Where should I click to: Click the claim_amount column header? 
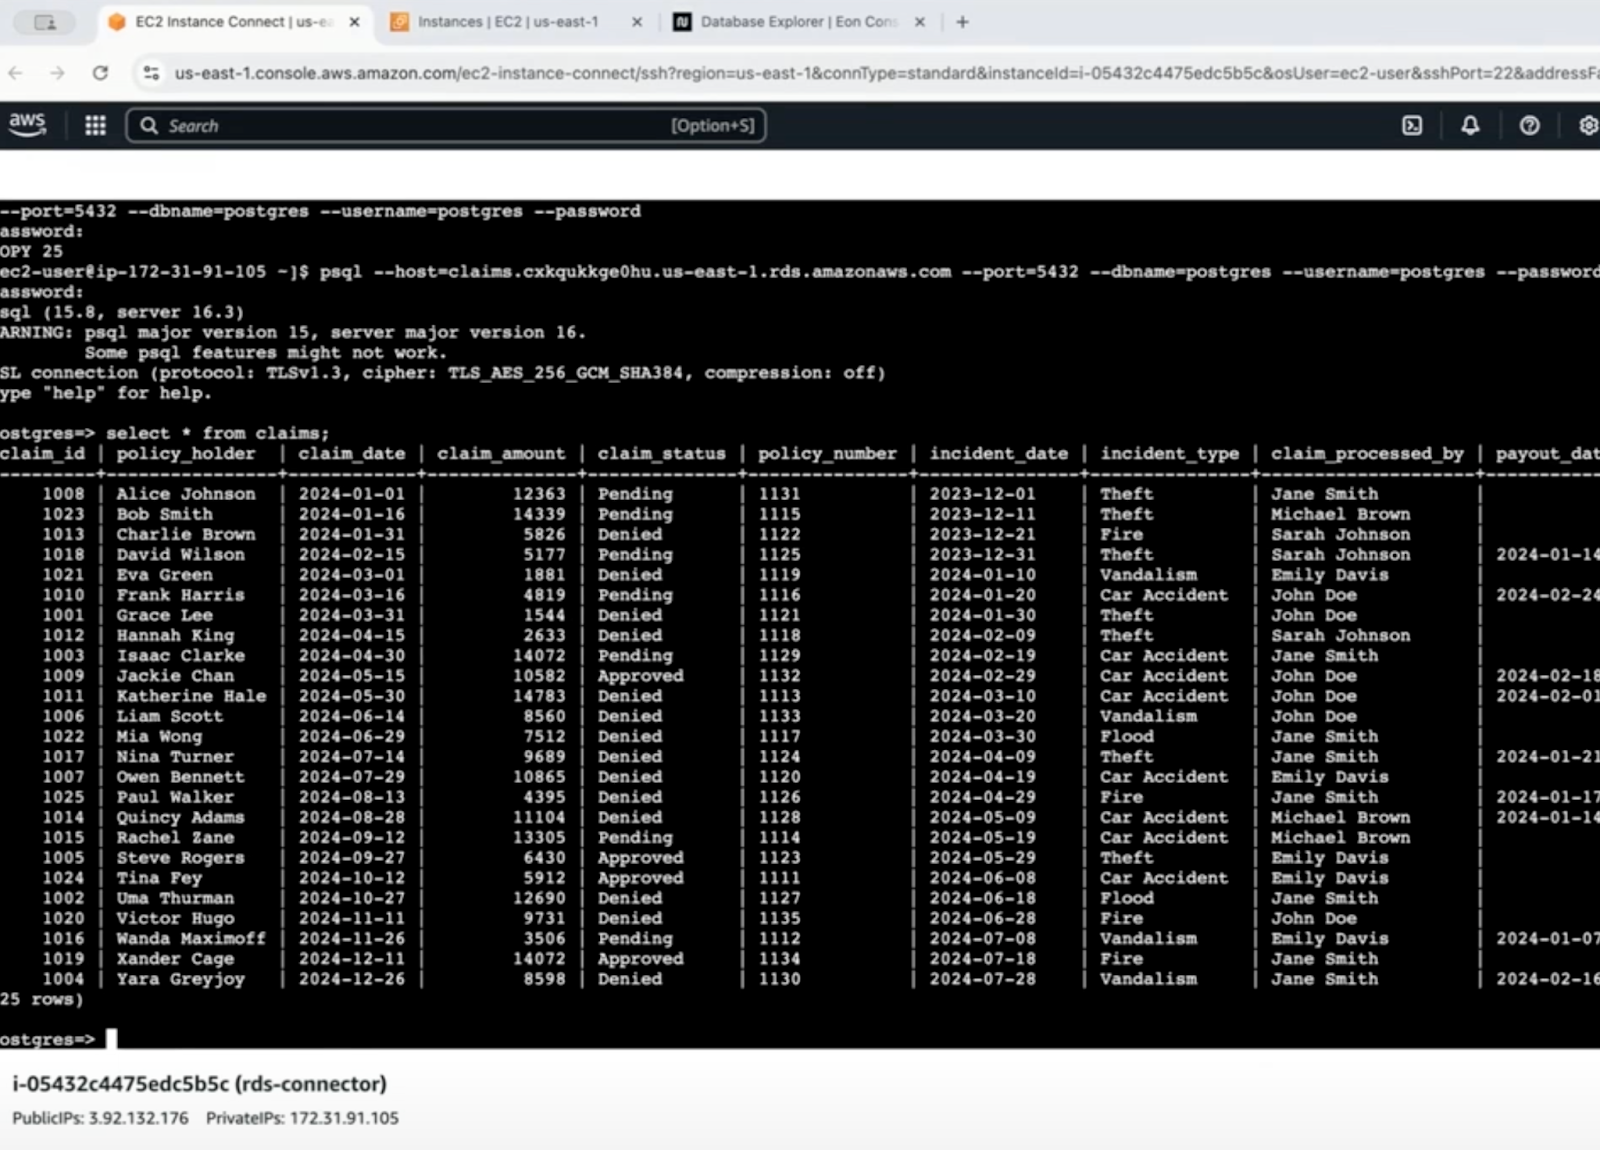tap(501, 454)
